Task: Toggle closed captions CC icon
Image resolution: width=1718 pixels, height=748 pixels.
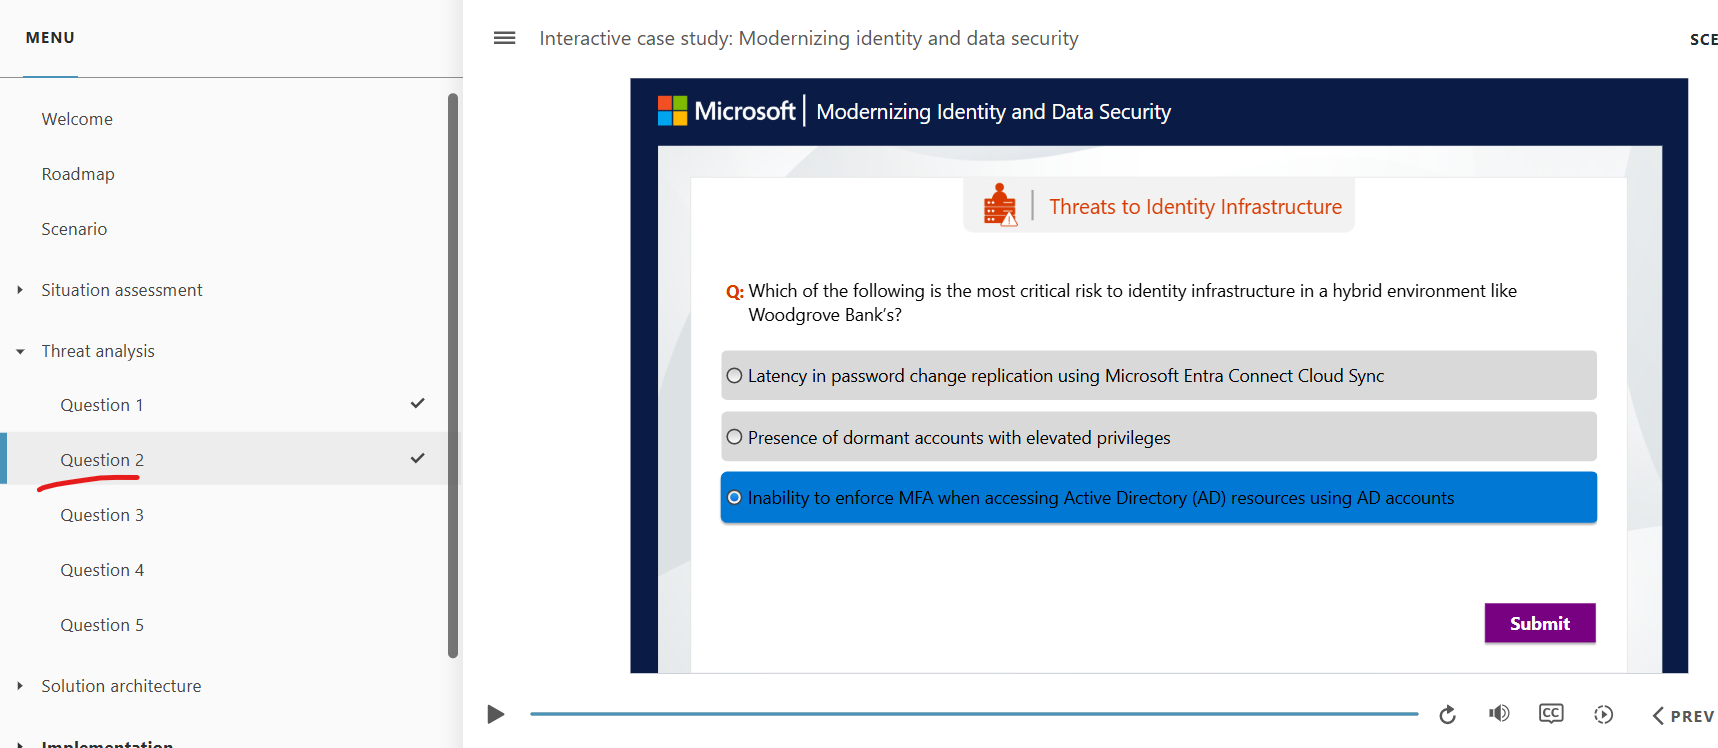Action: (x=1551, y=713)
